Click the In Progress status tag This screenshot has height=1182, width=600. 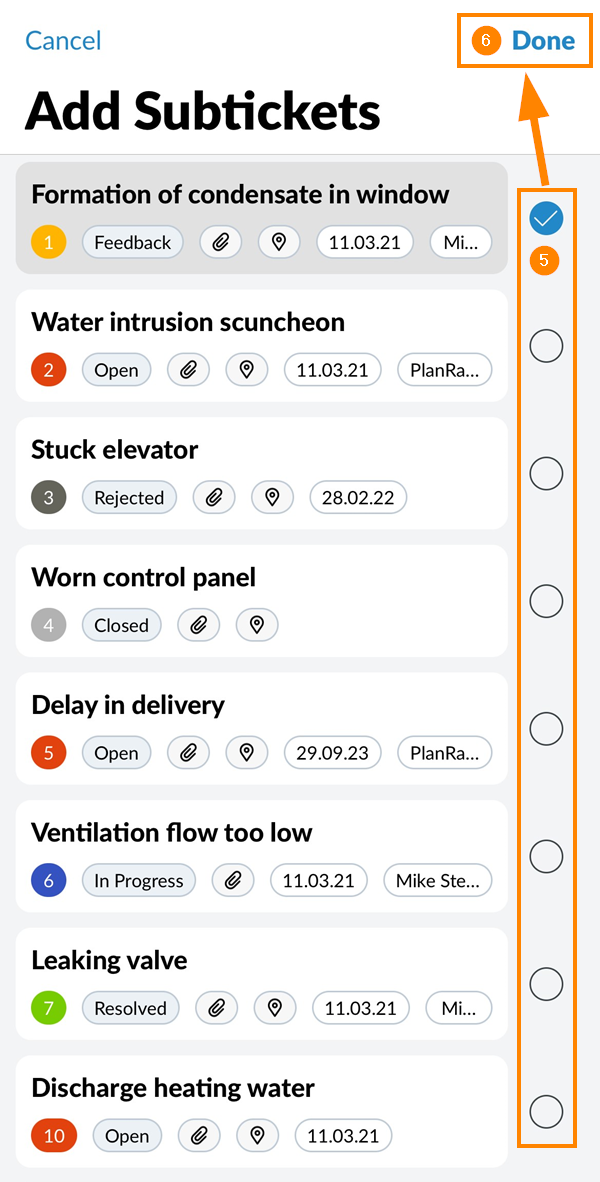point(139,881)
